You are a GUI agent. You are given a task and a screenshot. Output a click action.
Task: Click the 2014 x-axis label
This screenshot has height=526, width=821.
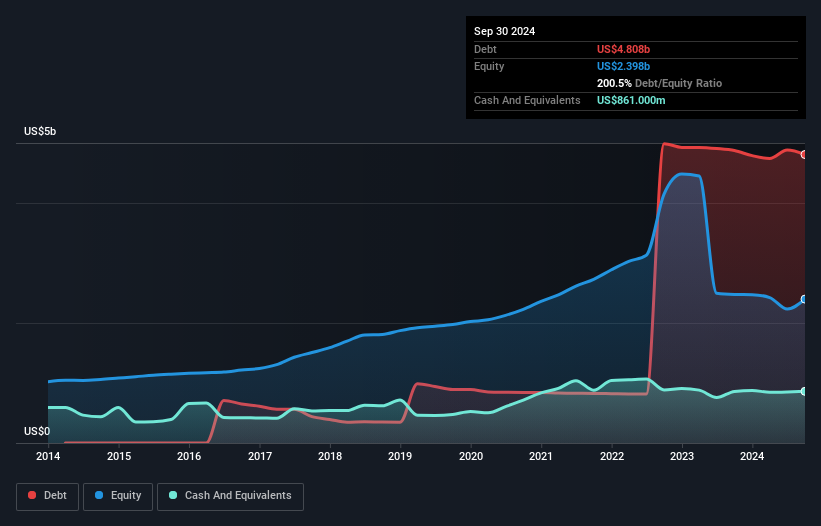48,456
